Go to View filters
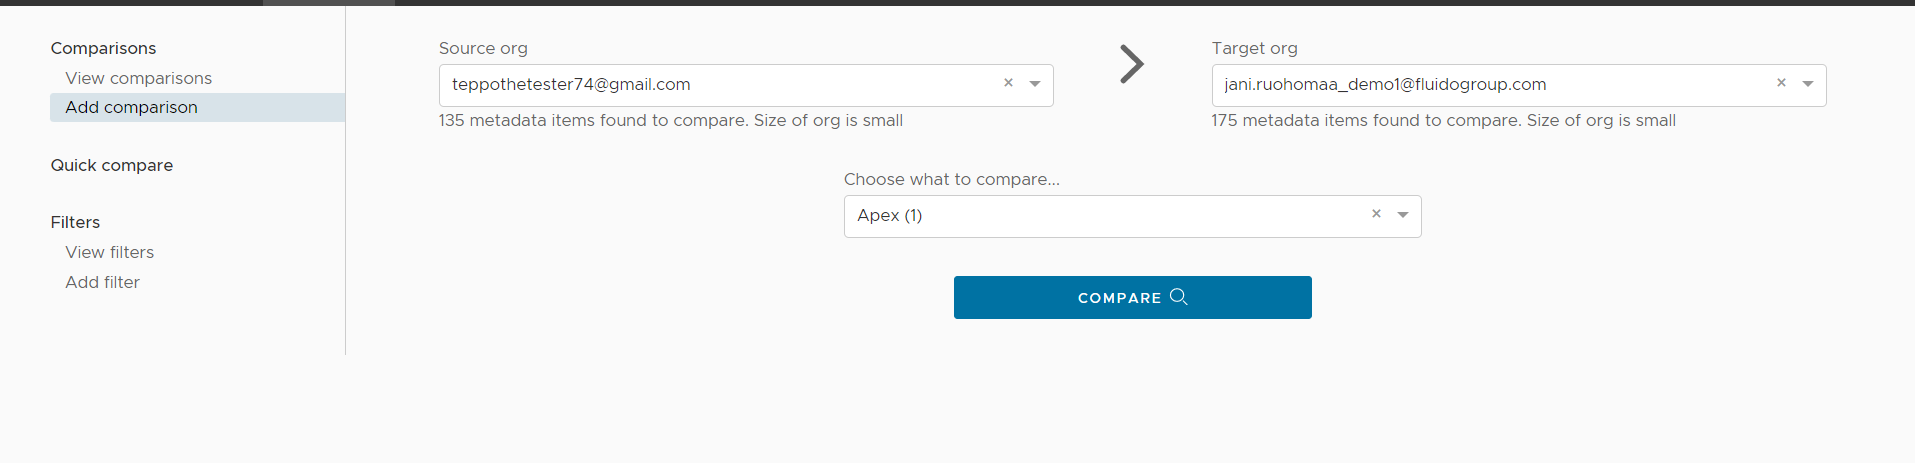This screenshot has width=1915, height=463. 109,252
